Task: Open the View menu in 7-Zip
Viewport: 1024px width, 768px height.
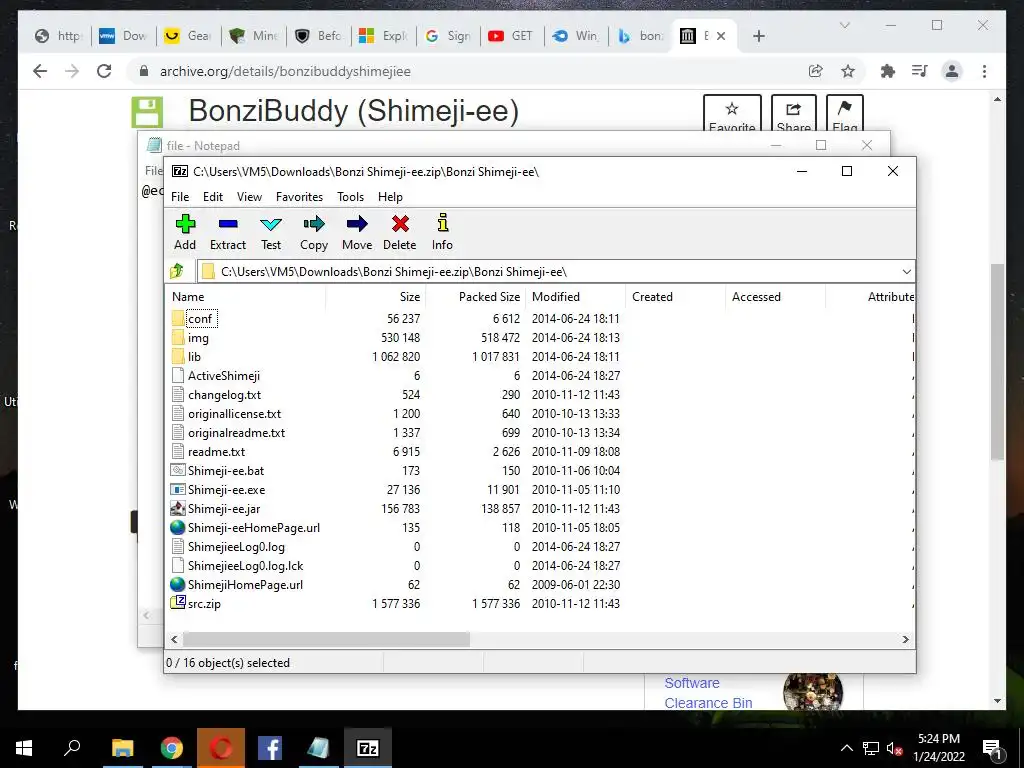Action: (x=249, y=197)
